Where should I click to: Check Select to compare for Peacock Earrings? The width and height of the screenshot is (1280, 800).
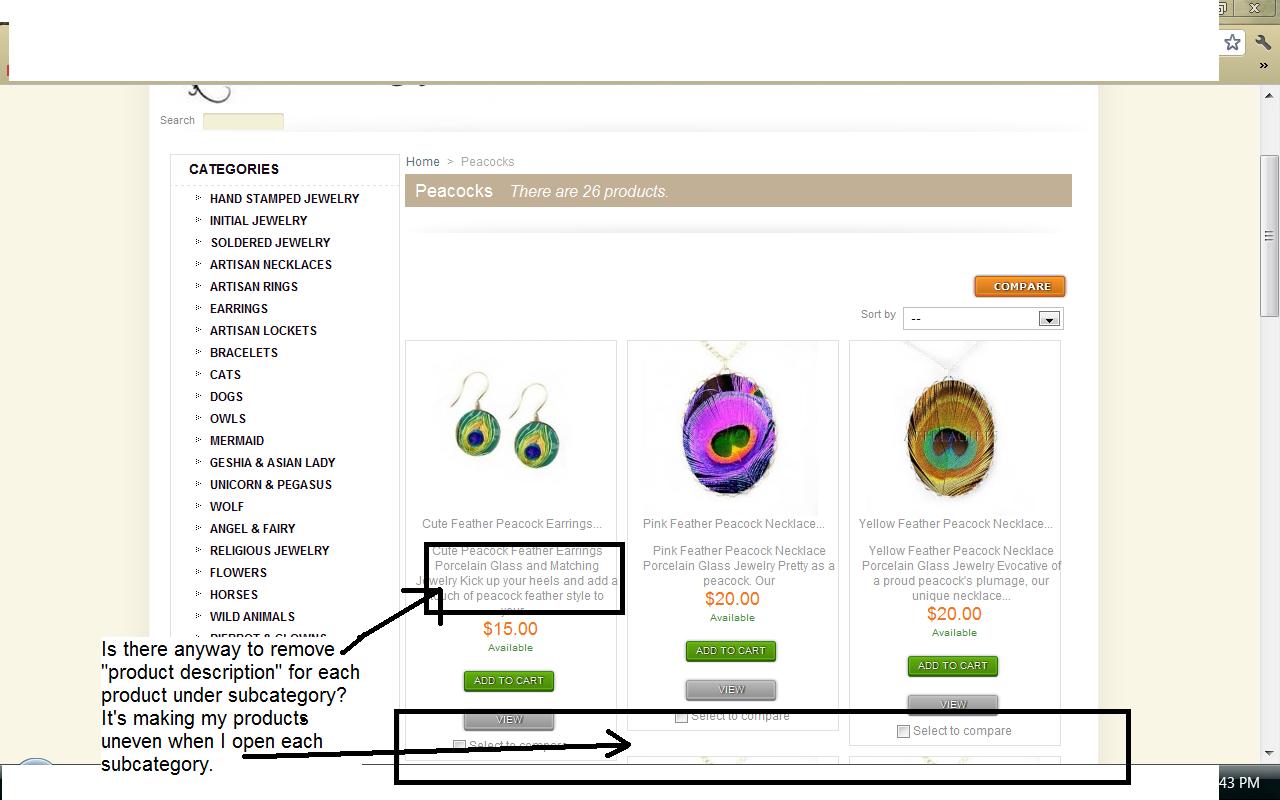tap(459, 746)
